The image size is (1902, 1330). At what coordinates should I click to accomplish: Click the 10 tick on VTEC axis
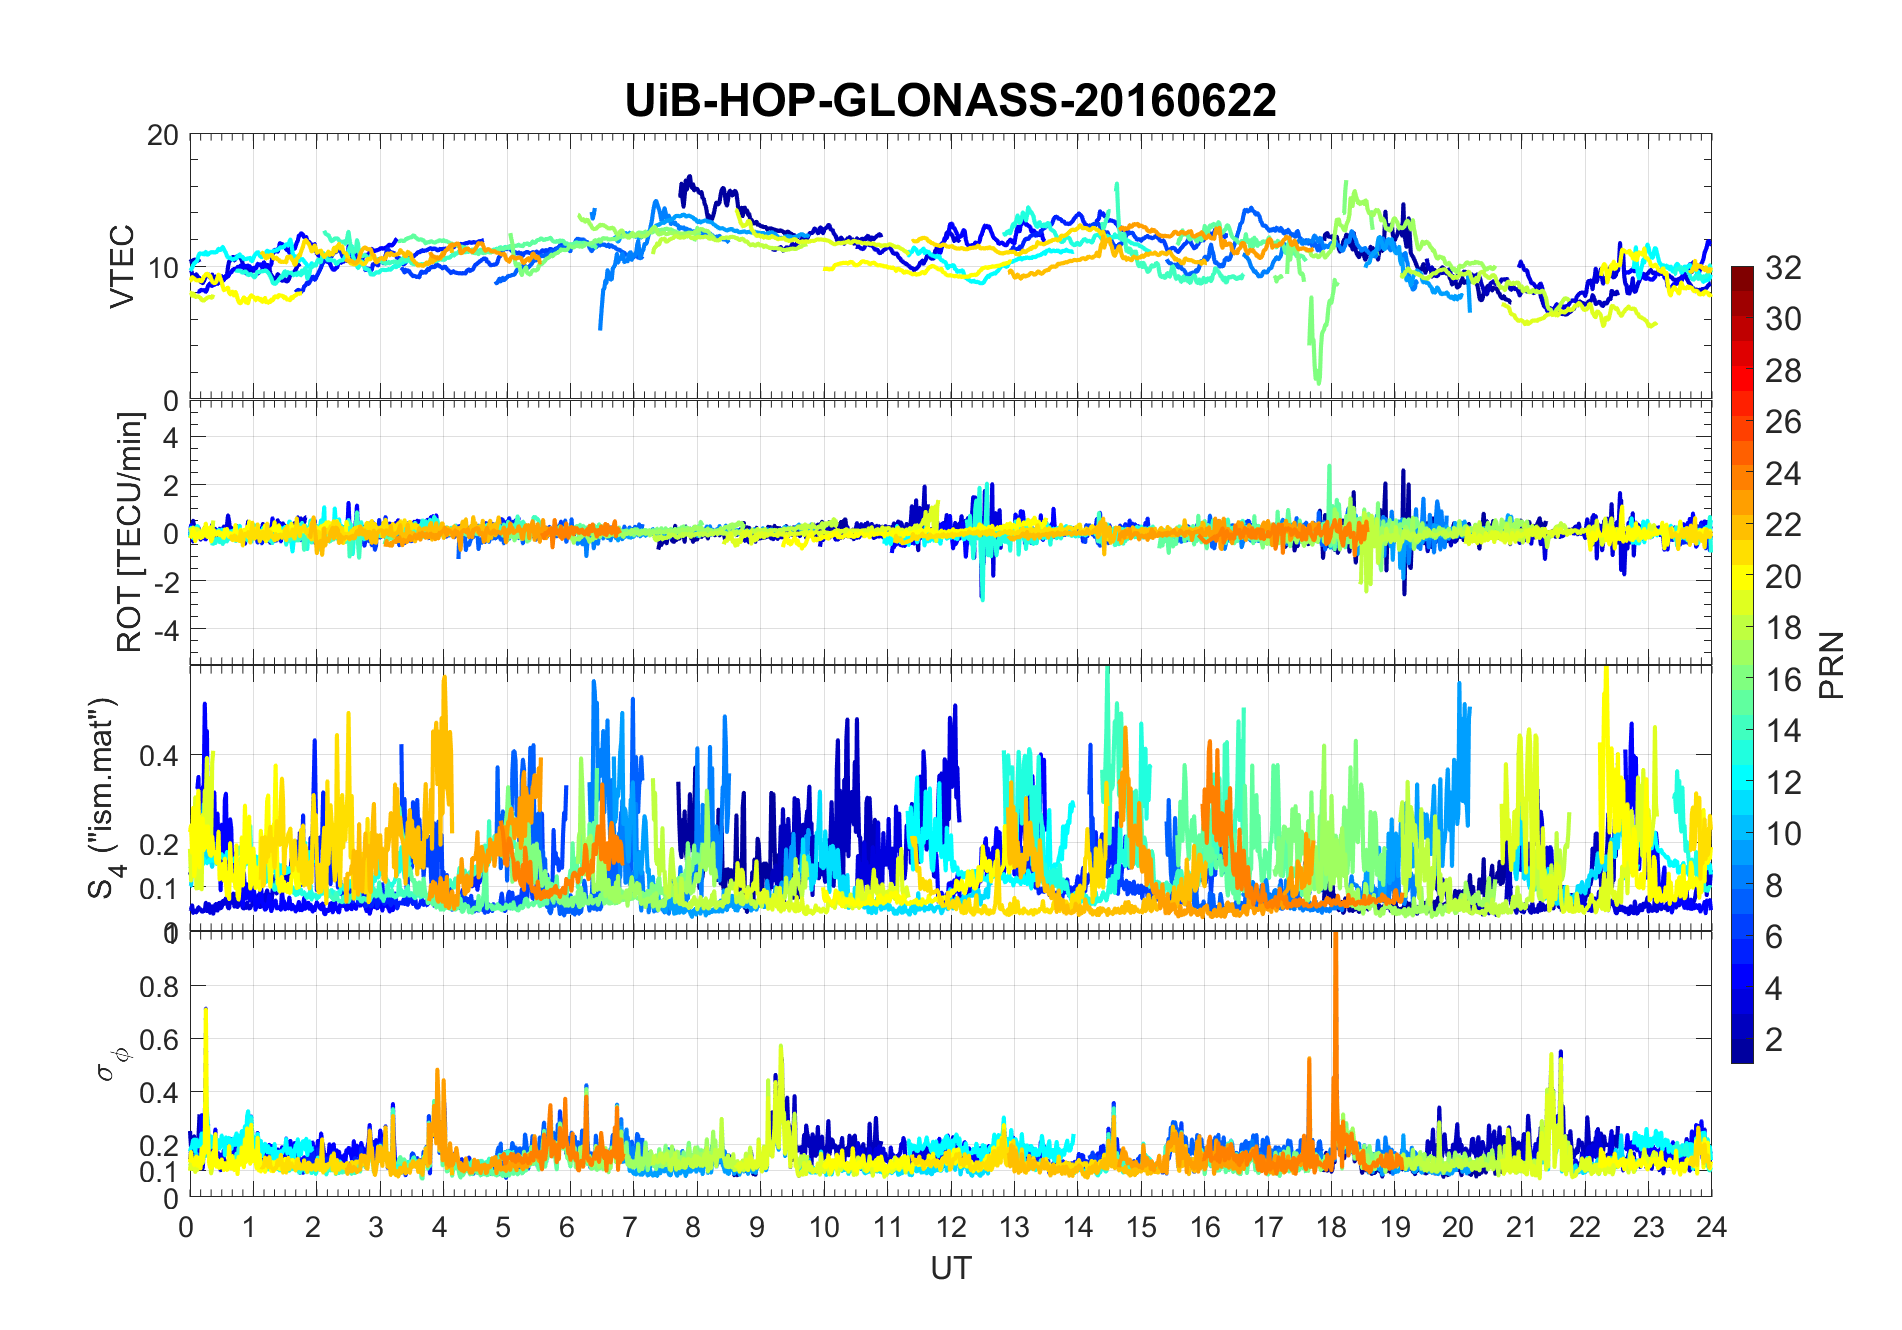163,268
